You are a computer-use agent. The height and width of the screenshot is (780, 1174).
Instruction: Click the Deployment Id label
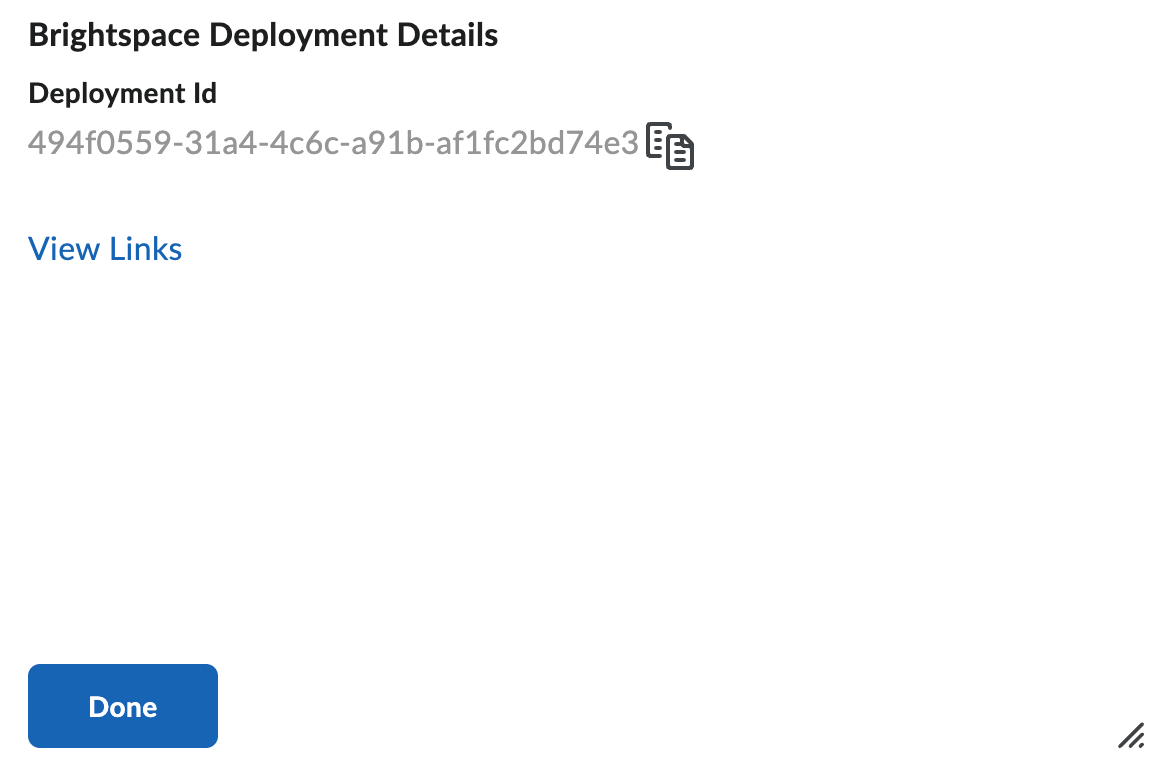coord(123,94)
